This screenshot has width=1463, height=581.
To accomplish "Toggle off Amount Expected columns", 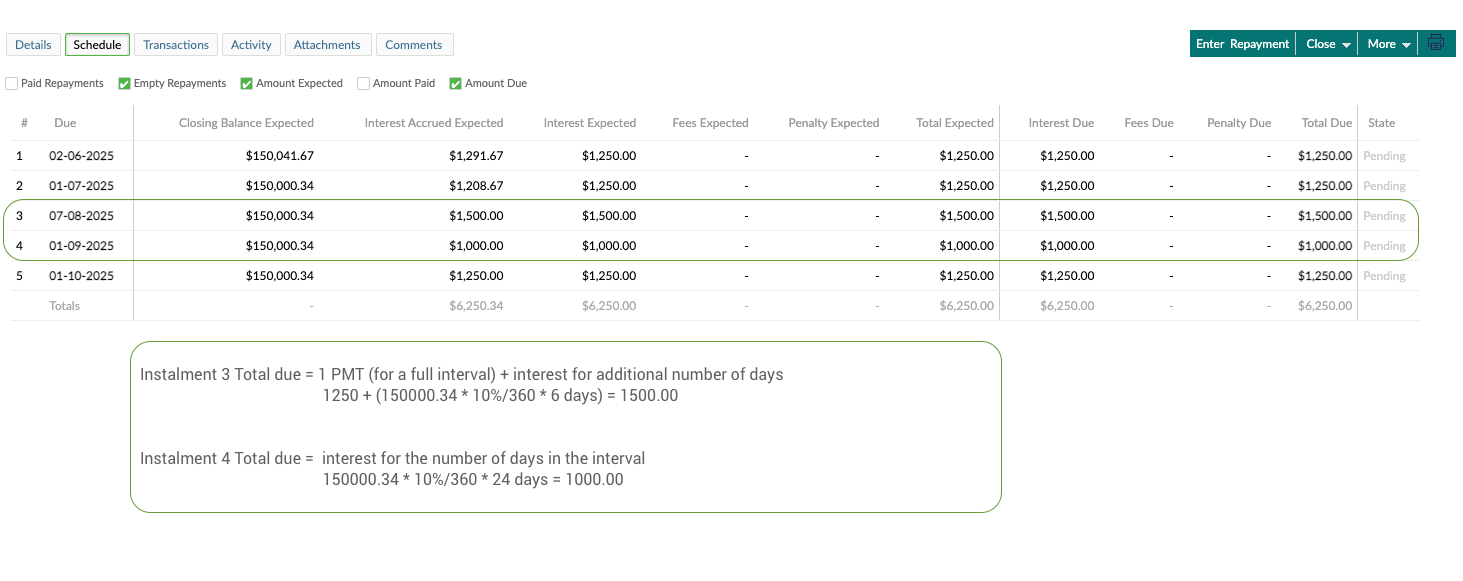I will coord(247,84).
